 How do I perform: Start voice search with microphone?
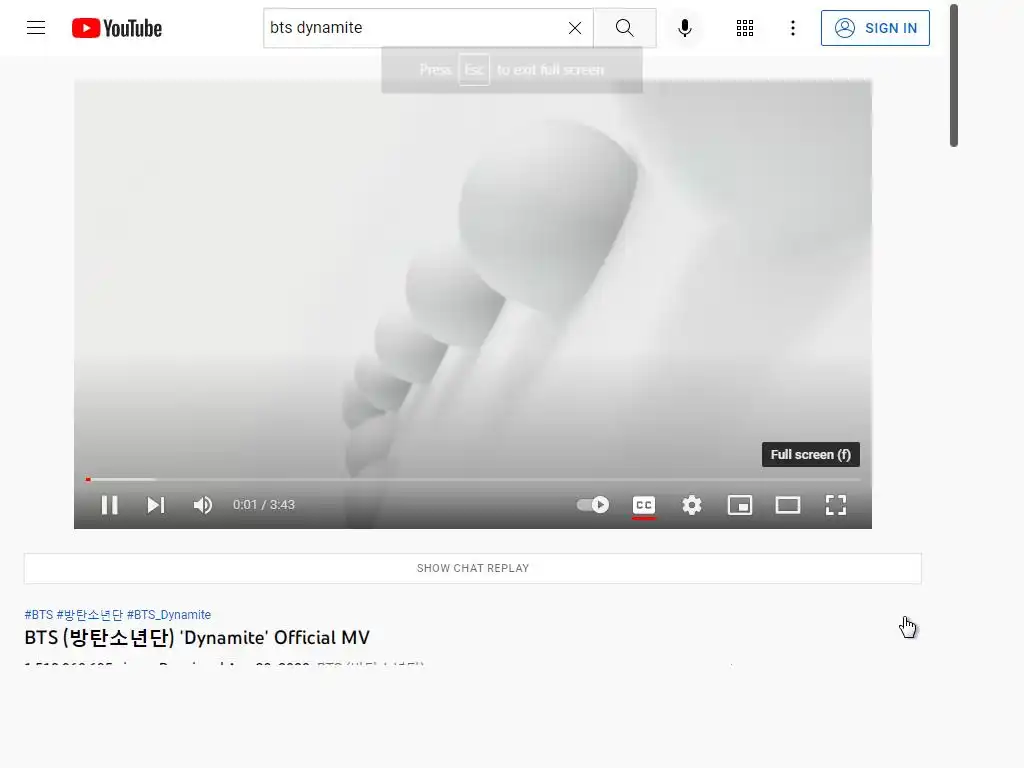pos(684,28)
